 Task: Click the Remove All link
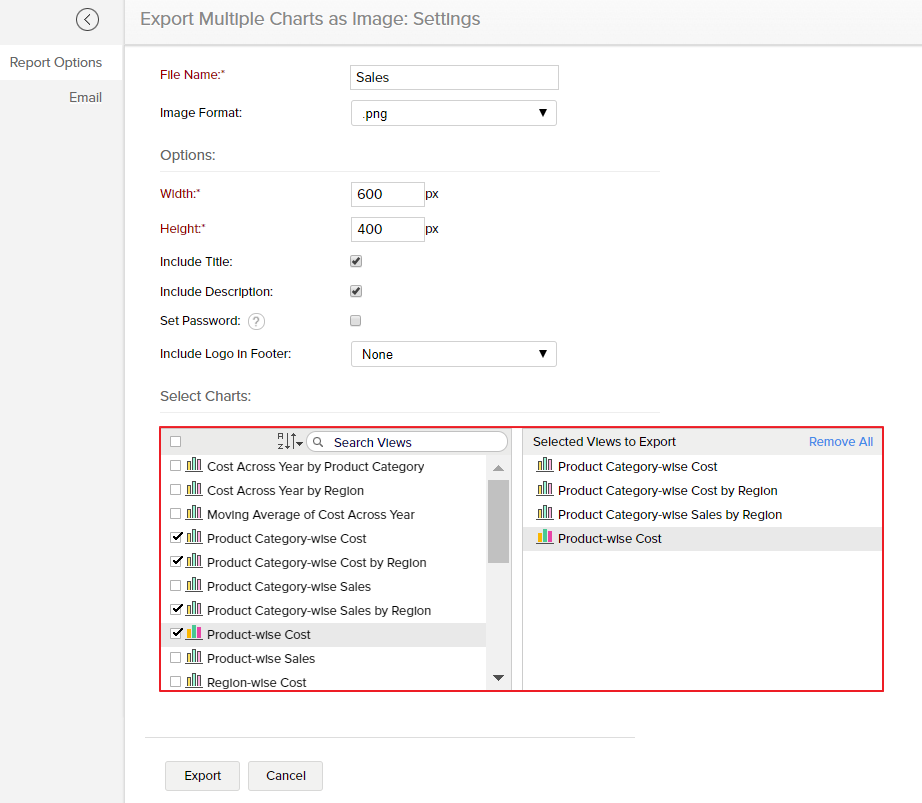840,441
